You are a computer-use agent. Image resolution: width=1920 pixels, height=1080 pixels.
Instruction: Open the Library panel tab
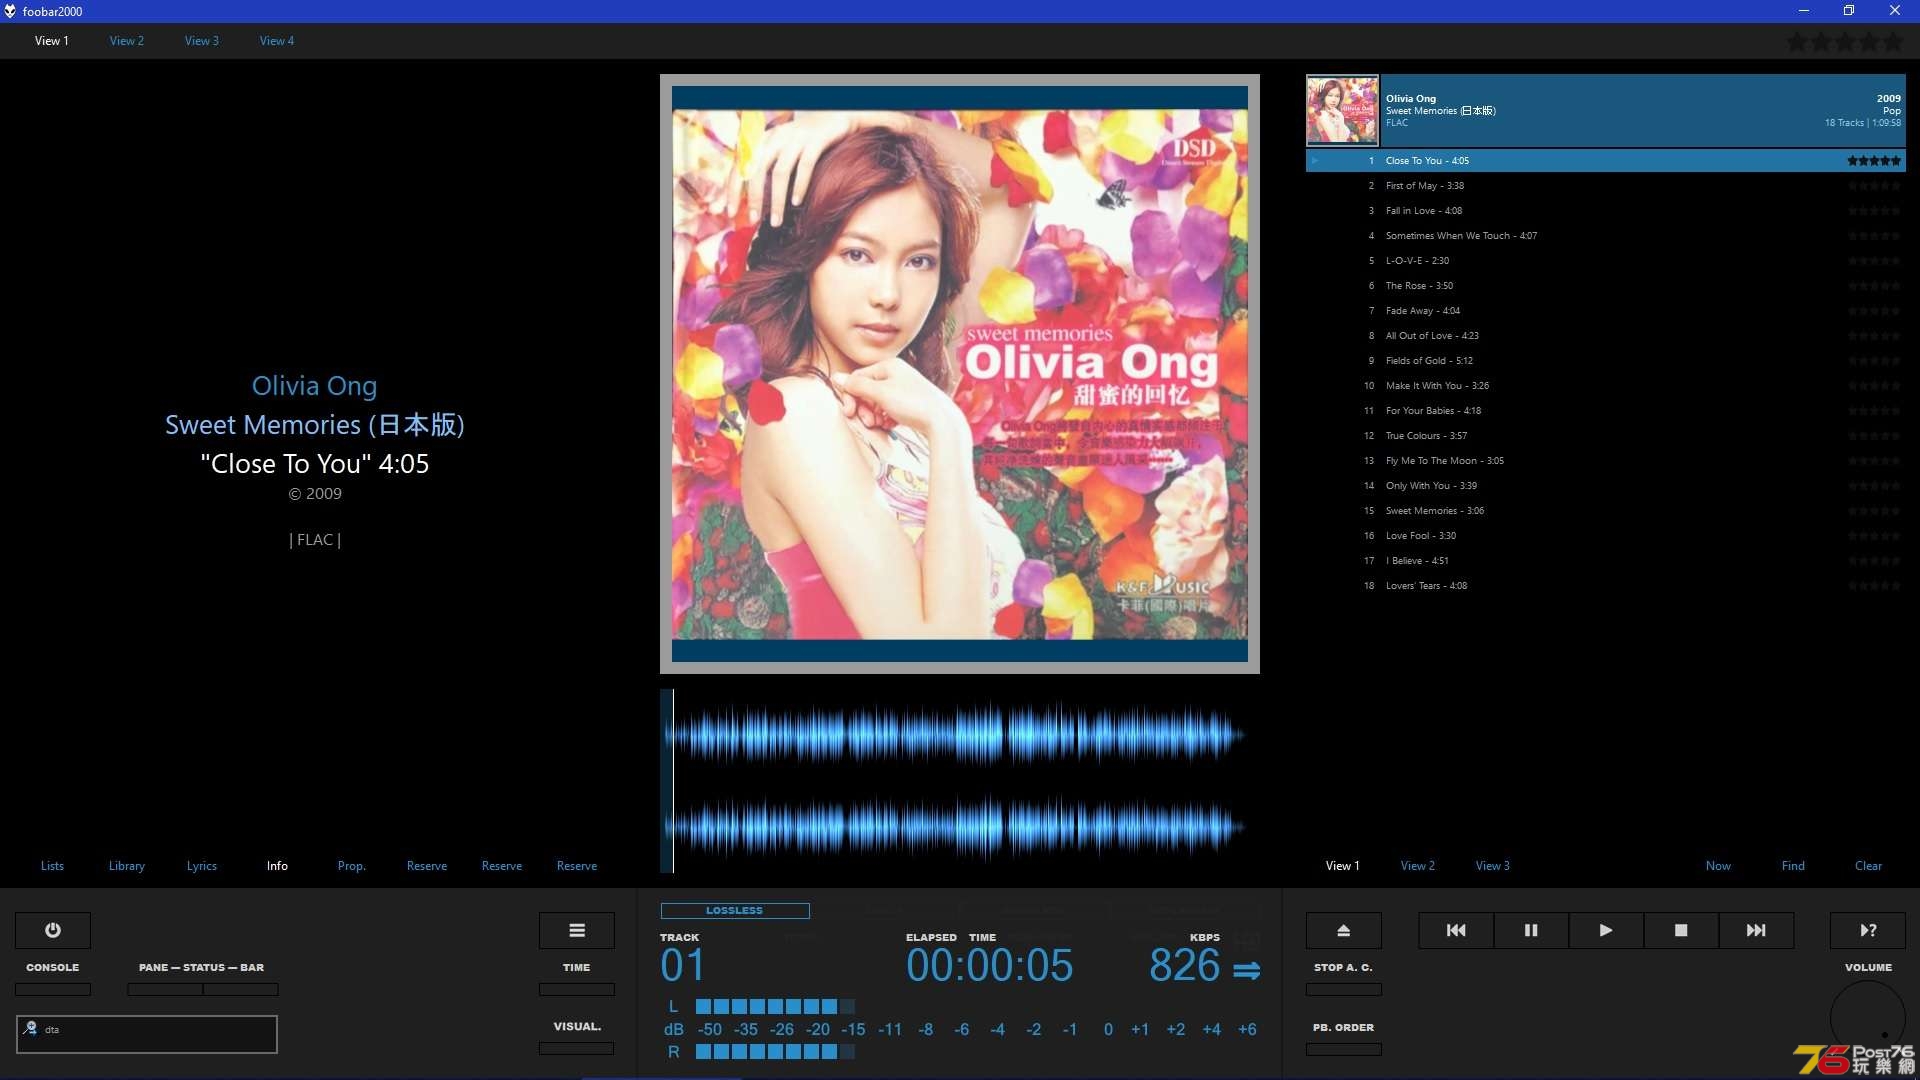pyautogui.click(x=127, y=866)
